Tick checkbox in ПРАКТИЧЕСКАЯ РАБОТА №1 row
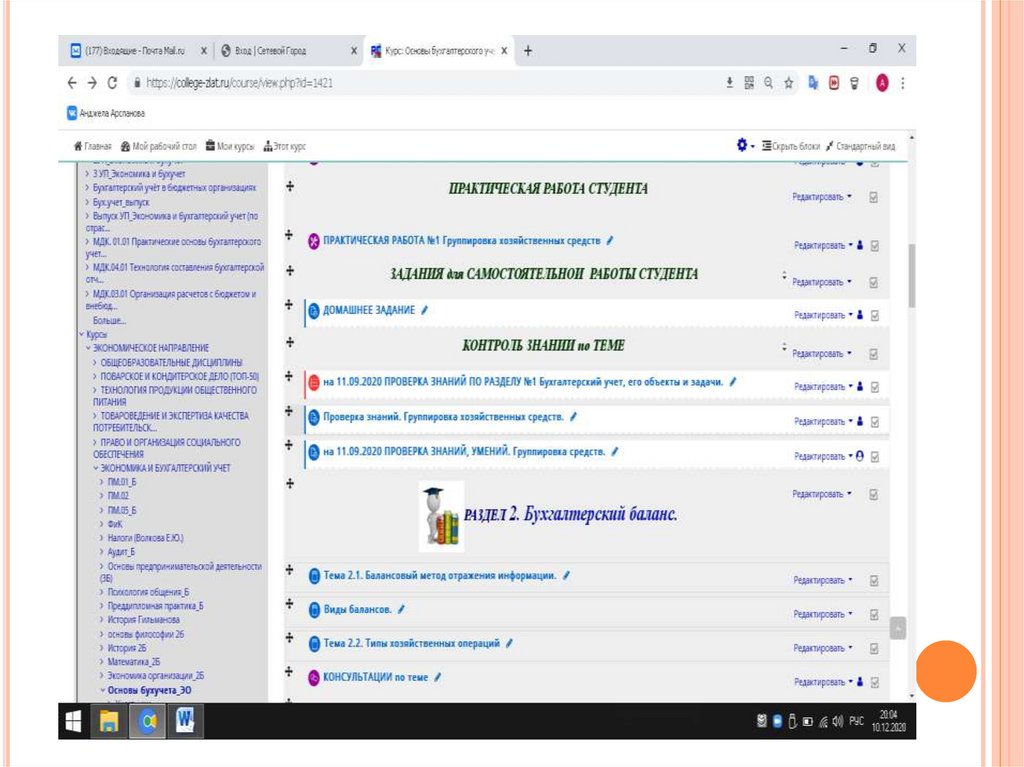The image size is (1024, 767). pyautogui.click(x=875, y=246)
